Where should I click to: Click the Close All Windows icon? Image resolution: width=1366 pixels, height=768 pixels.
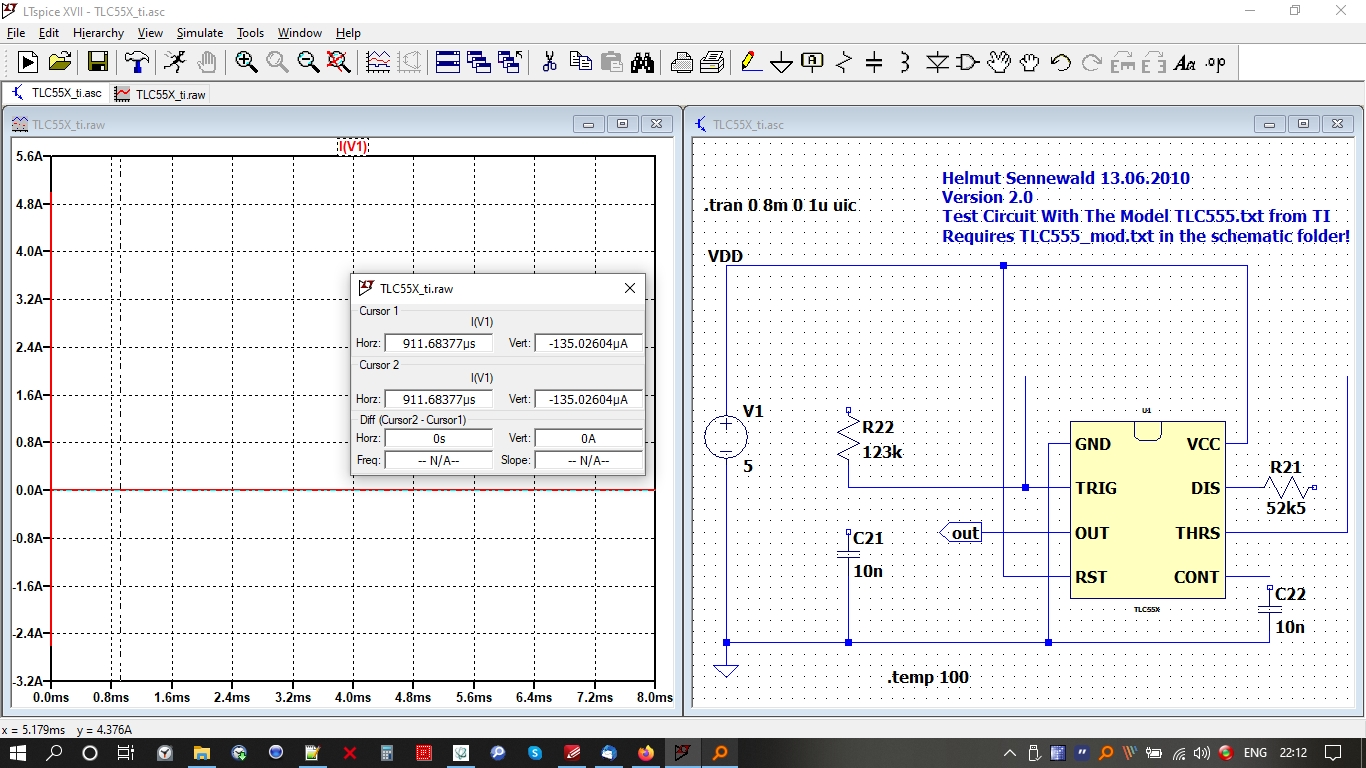(510, 62)
